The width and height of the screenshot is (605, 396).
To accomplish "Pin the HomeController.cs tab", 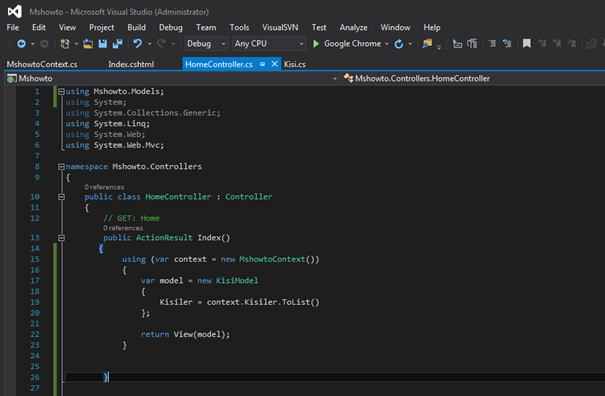I will [x=262, y=64].
